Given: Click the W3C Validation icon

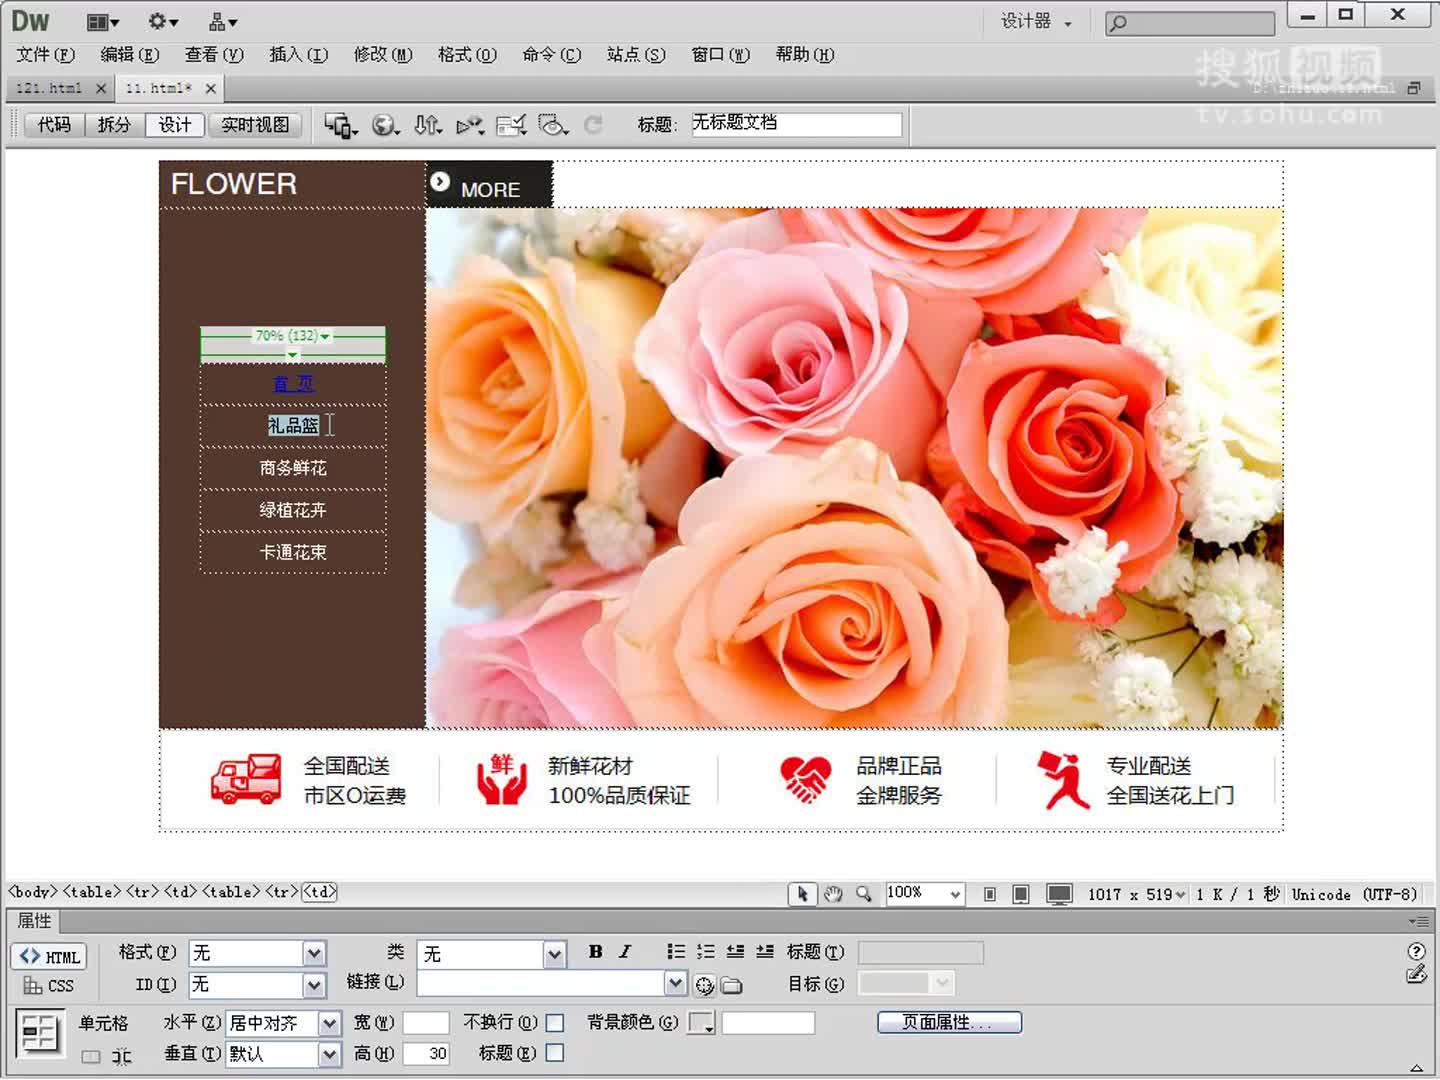Looking at the screenshot, I should [x=470, y=125].
